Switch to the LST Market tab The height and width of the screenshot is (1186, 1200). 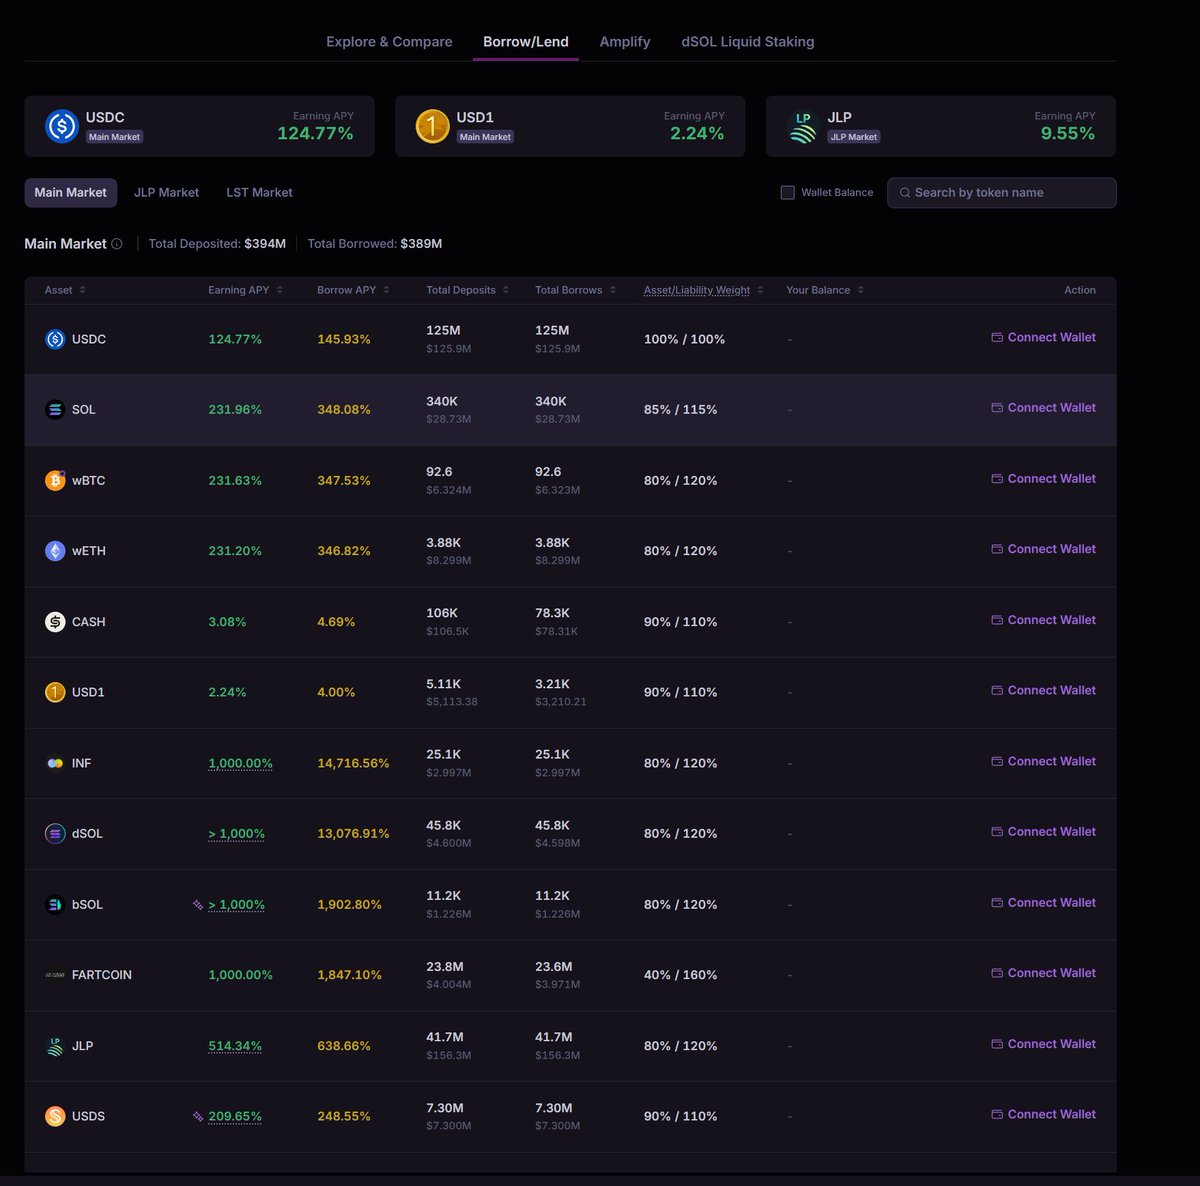[x=259, y=193]
